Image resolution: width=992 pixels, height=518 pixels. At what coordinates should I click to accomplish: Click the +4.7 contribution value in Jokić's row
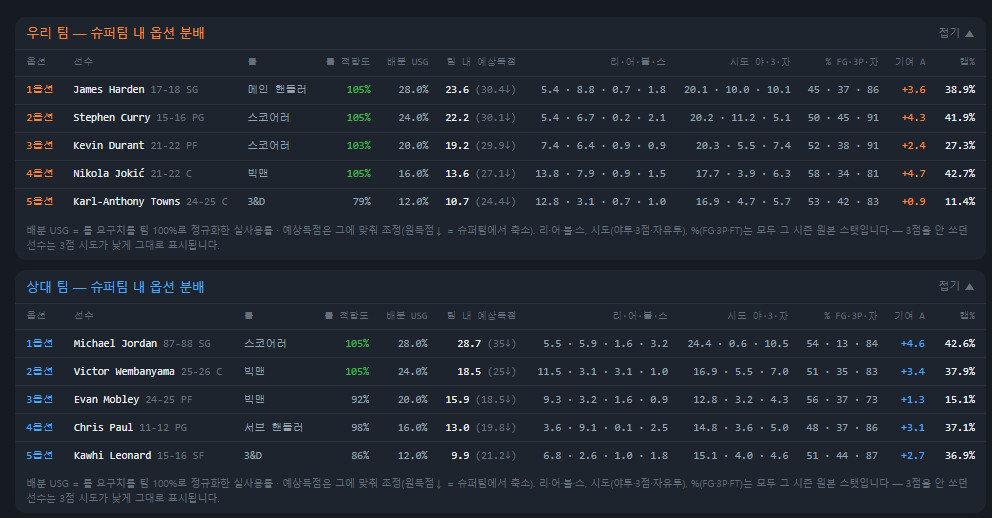[914, 173]
